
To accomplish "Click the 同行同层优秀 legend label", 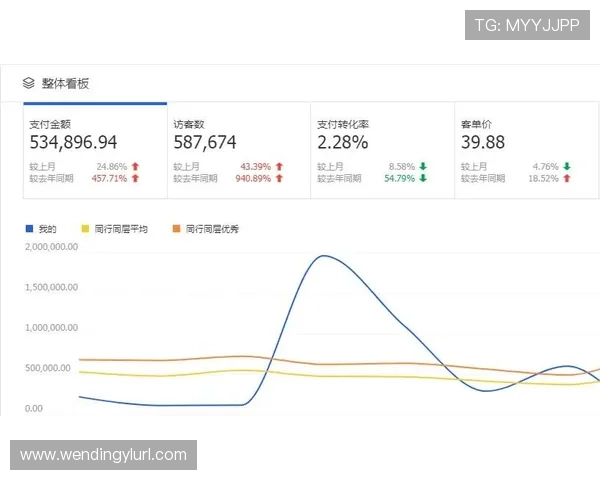I will (x=212, y=229).
